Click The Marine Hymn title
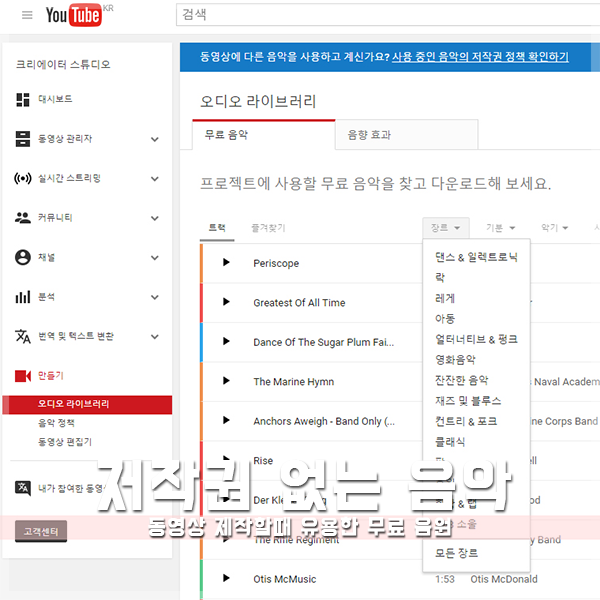 293,382
